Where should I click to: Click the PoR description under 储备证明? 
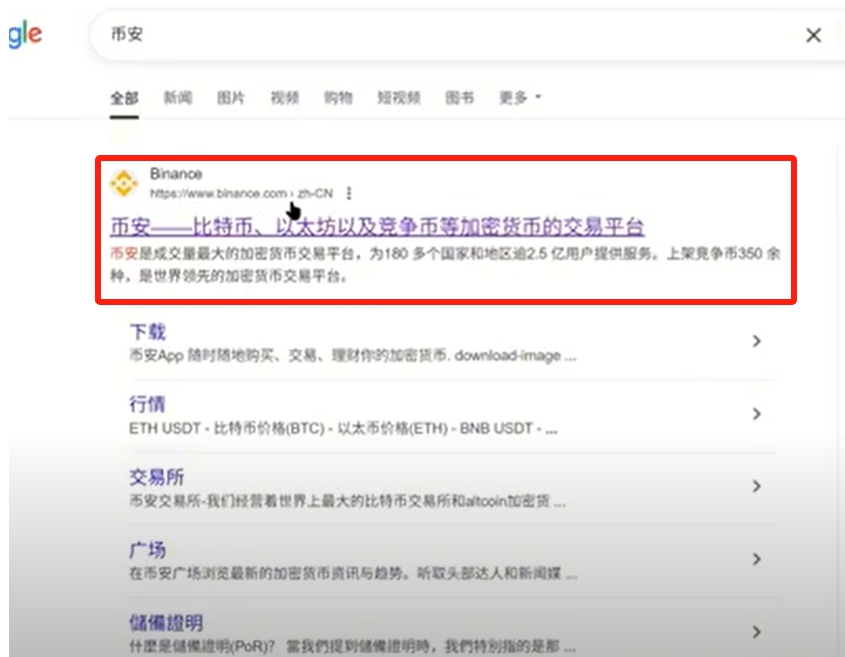point(352,646)
